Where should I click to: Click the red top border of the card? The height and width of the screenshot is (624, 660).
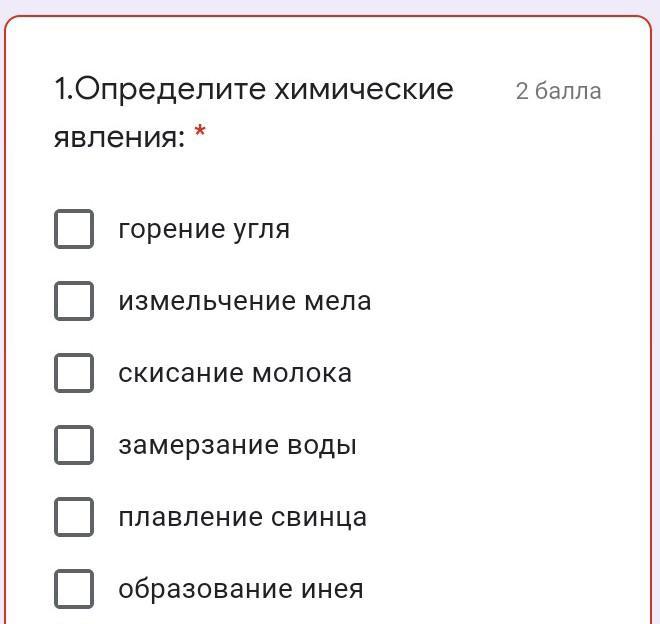[x=330, y=16]
